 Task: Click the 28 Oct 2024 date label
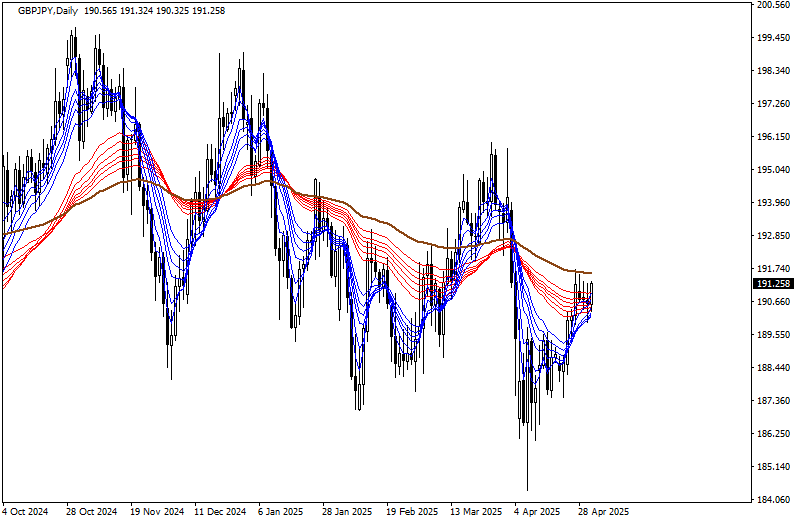91,512
